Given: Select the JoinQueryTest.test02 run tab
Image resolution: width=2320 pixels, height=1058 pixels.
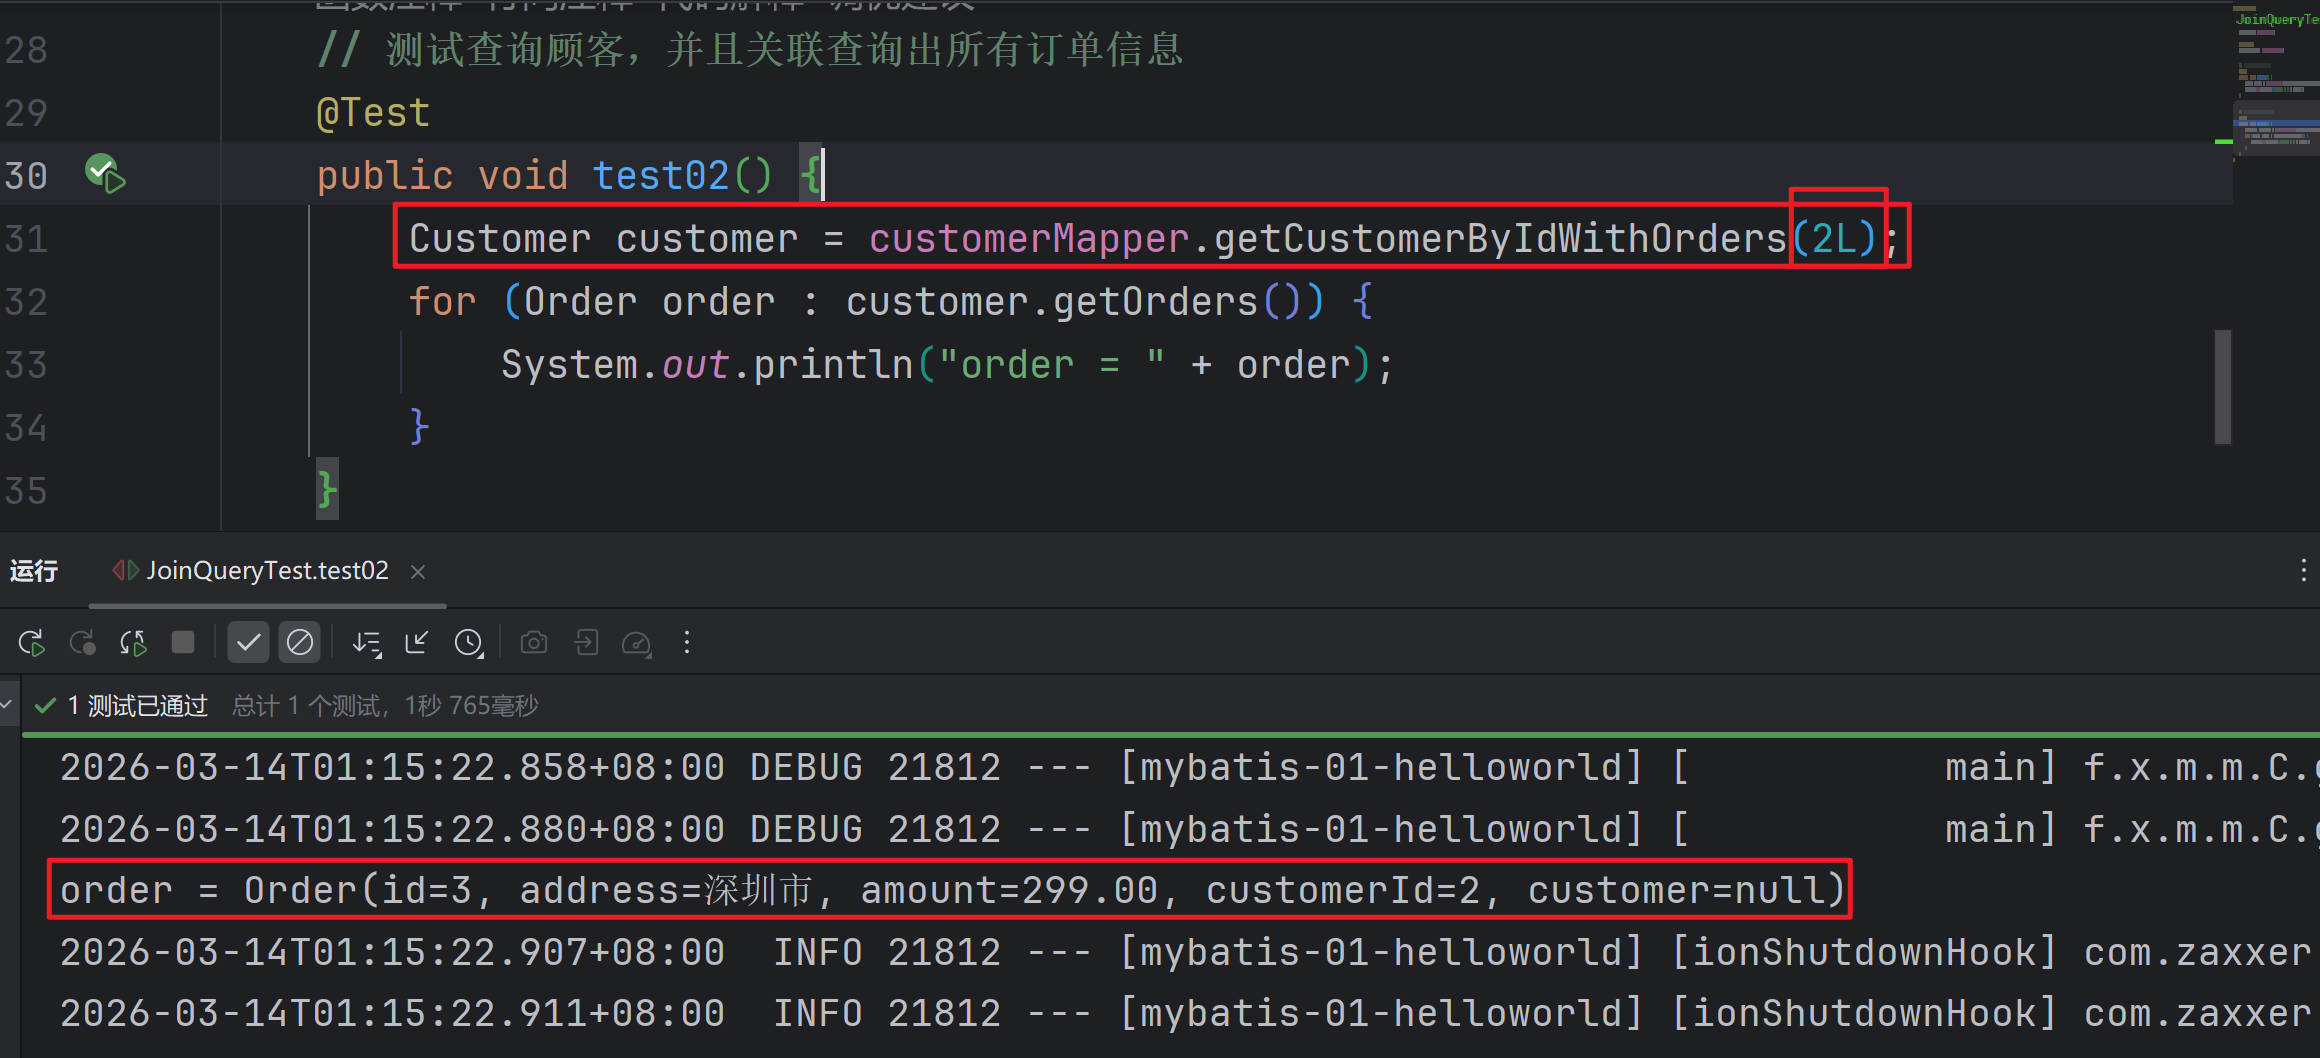Looking at the screenshot, I should [x=266, y=571].
